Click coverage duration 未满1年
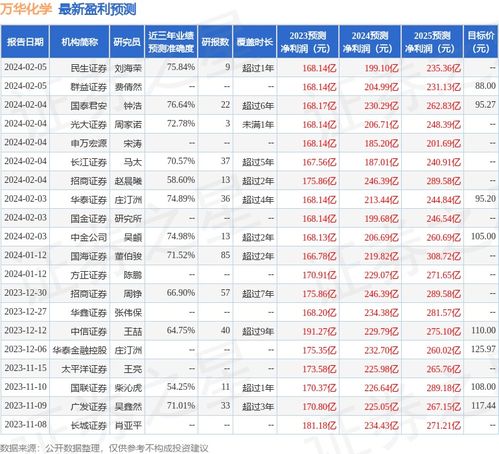Image resolution: width=499 pixels, height=454 pixels. click(258, 125)
